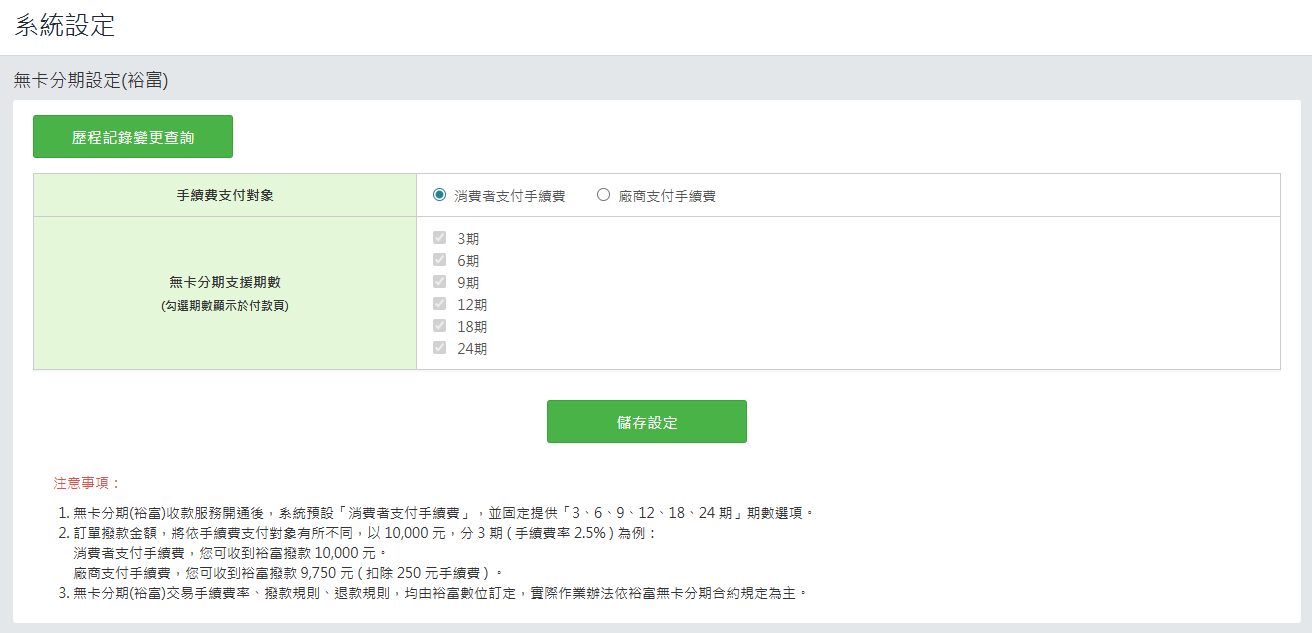Toggle the 12期 installment checkbox
Screen dimensions: 1312x633
pos(439,304)
